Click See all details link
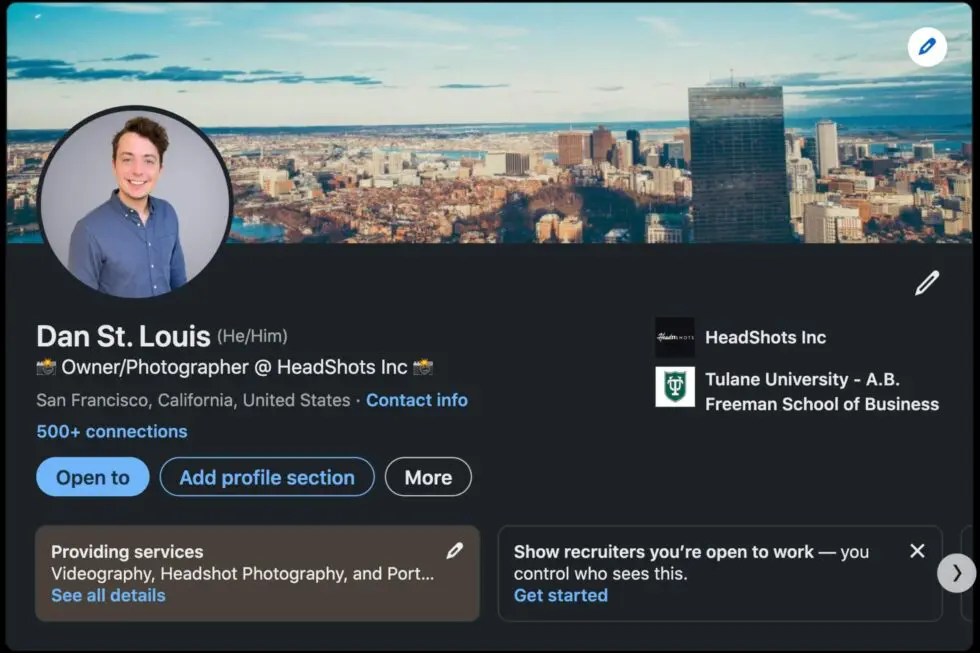Viewport: 980px width, 653px height. 108,595
